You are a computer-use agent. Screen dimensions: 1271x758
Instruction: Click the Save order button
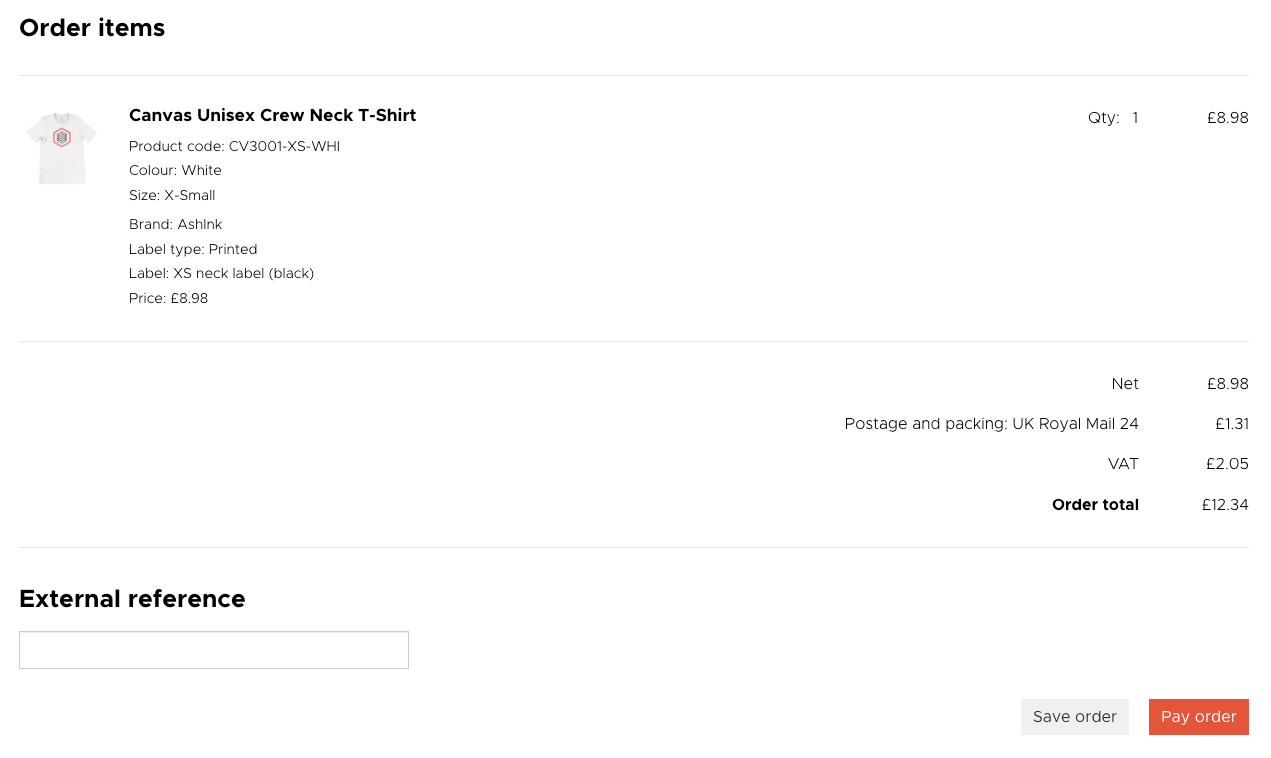tap(1075, 717)
